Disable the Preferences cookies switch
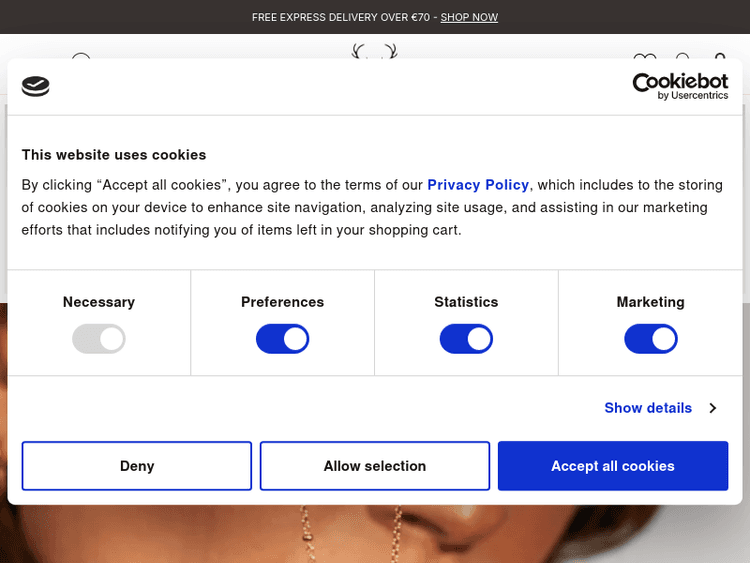750x563 pixels. pyautogui.click(x=283, y=339)
